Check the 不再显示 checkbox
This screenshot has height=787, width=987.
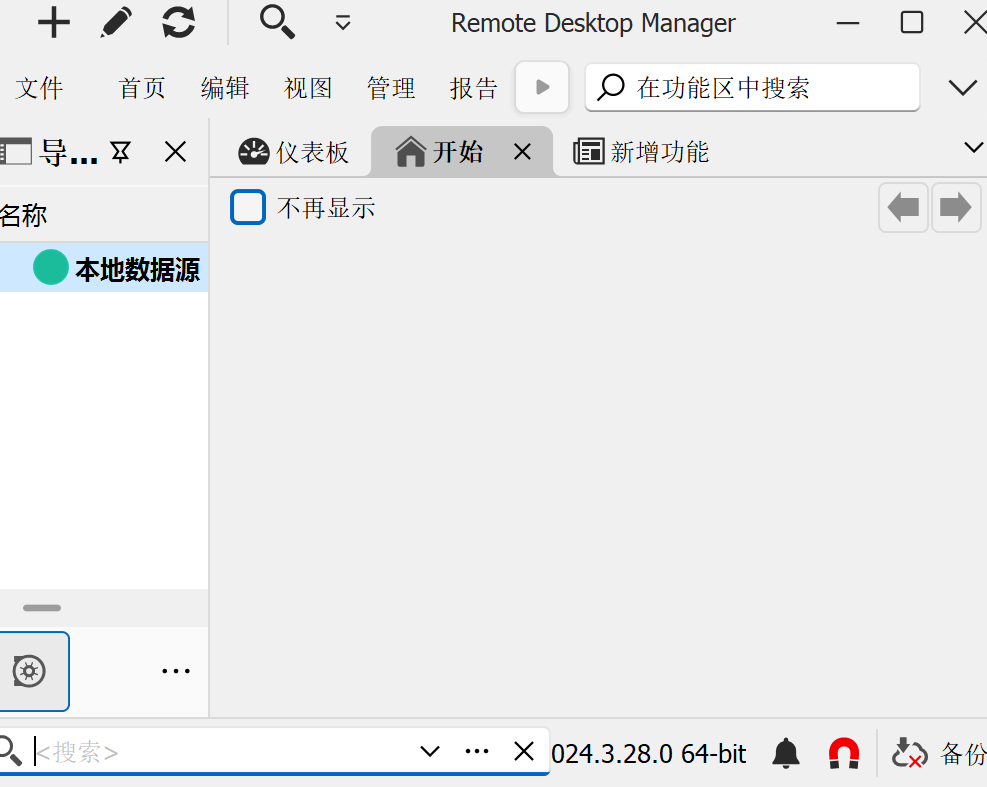click(x=247, y=207)
